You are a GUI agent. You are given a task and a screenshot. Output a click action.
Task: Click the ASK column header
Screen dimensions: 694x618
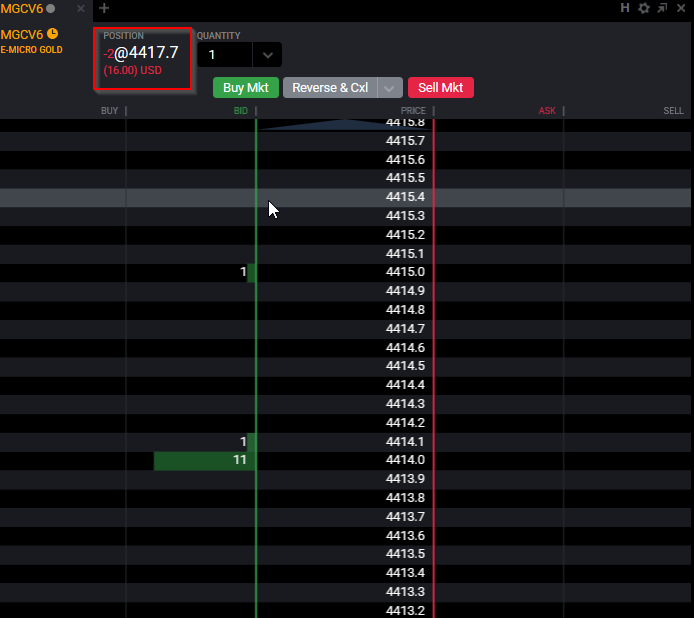[x=547, y=111]
